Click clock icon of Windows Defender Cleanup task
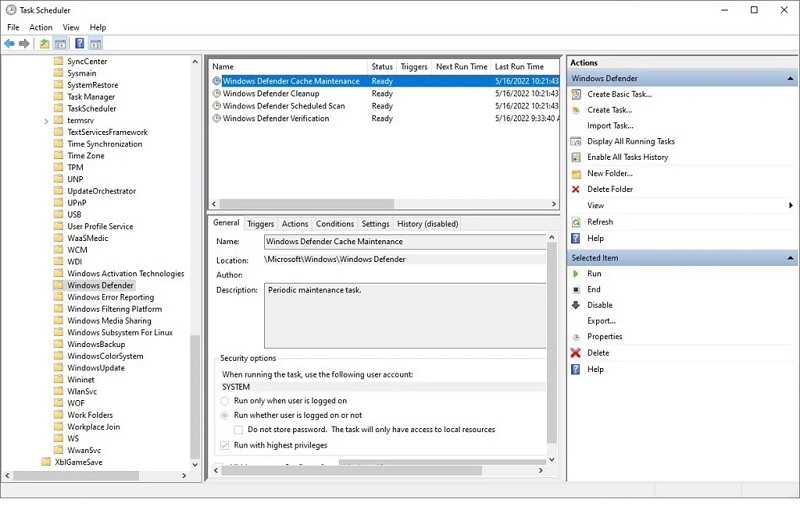 tap(217, 94)
